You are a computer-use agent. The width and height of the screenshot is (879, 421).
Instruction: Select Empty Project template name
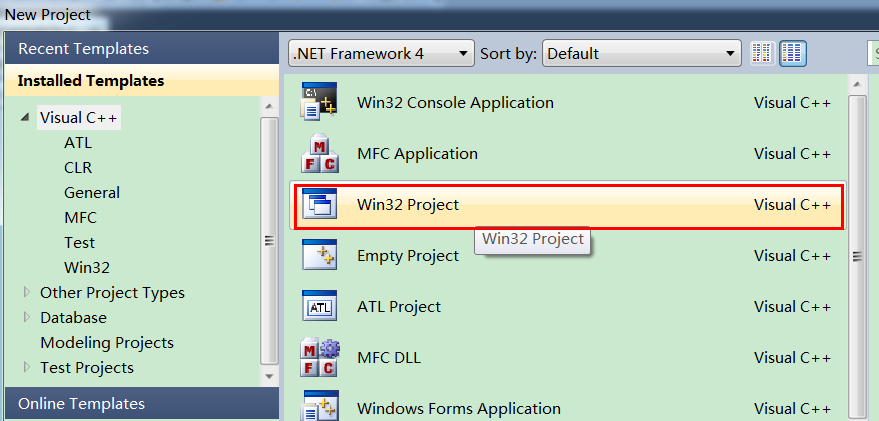pos(408,256)
